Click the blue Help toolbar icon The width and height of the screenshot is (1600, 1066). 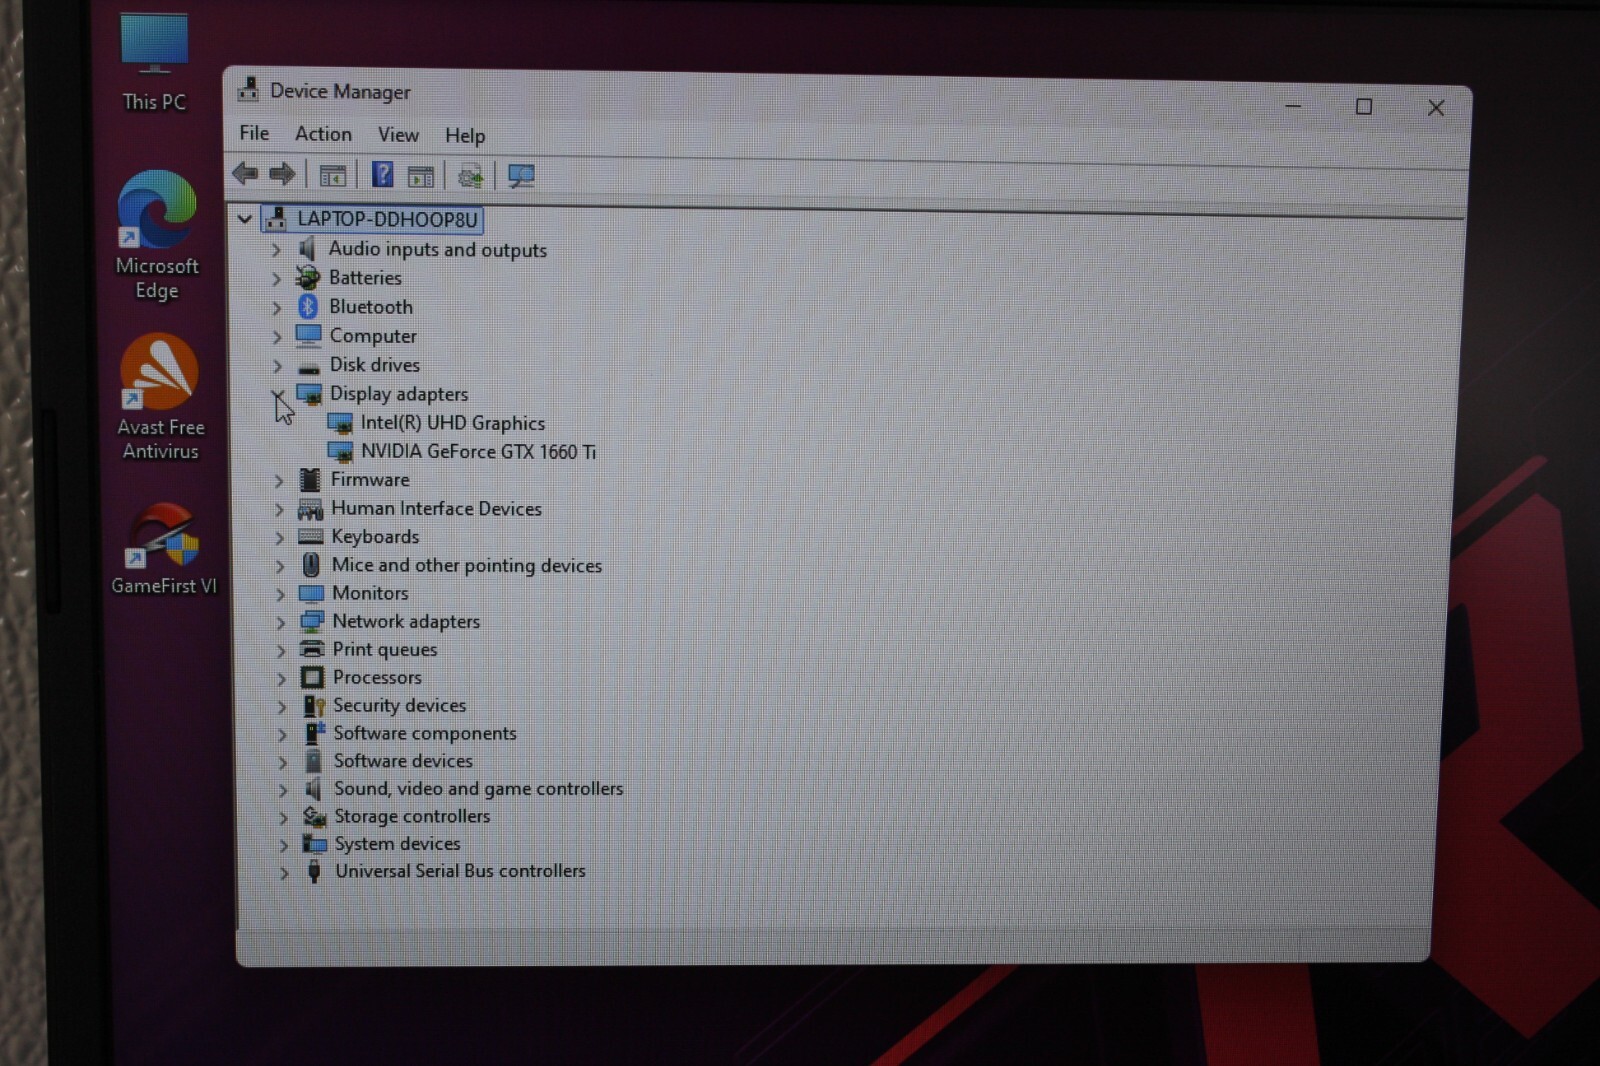382,175
